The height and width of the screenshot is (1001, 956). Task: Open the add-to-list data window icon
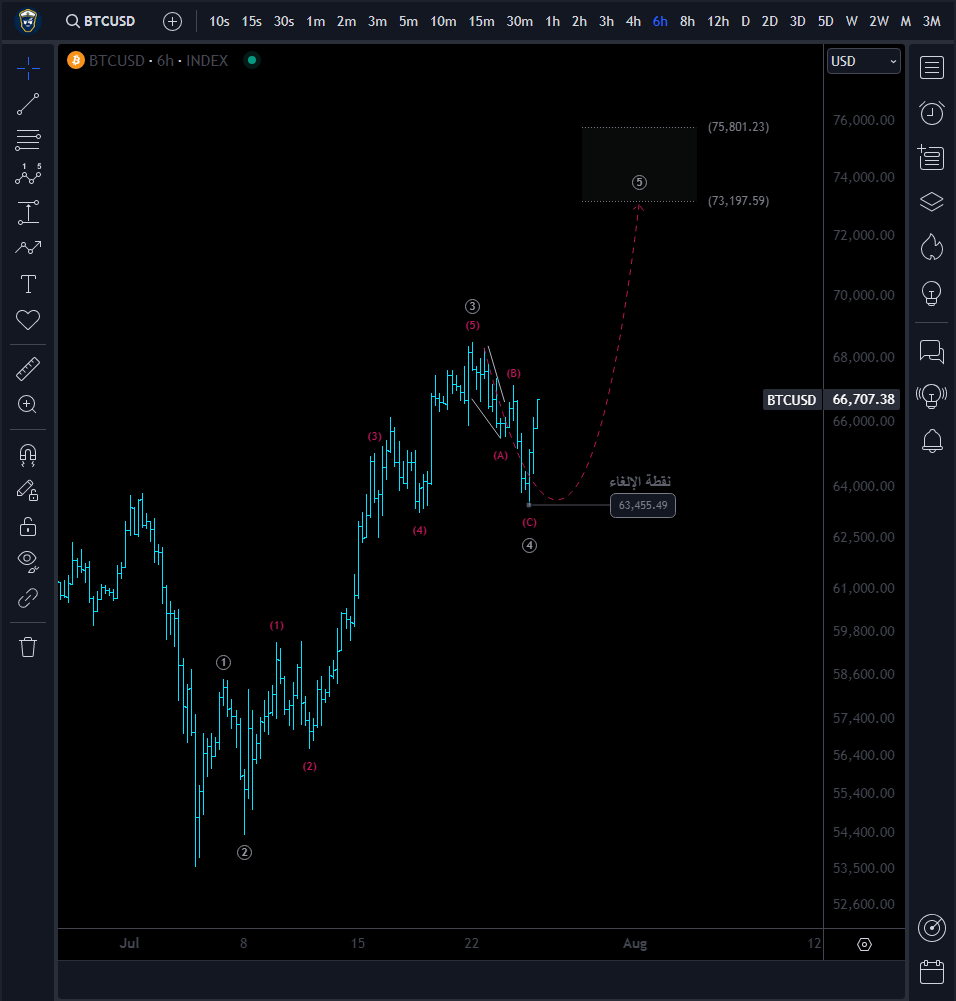(x=931, y=157)
